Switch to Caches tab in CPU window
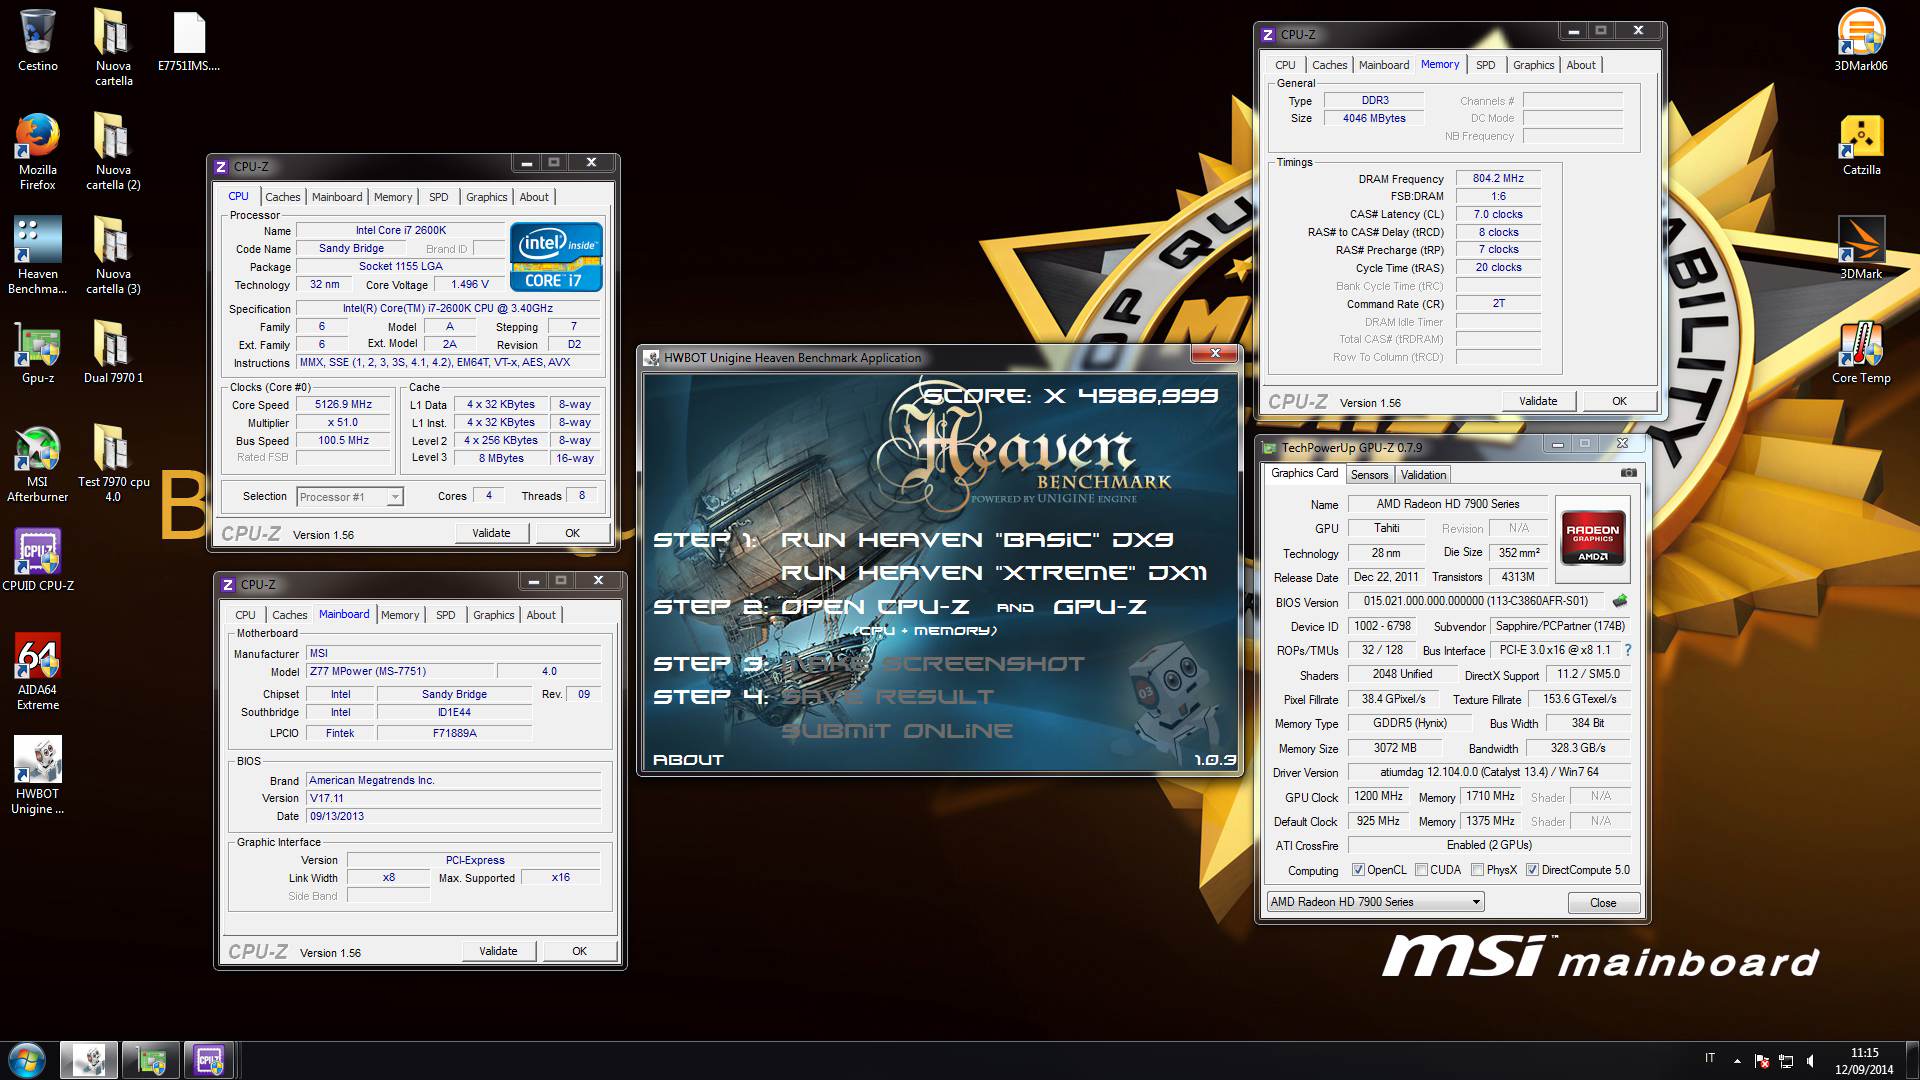 (x=283, y=197)
